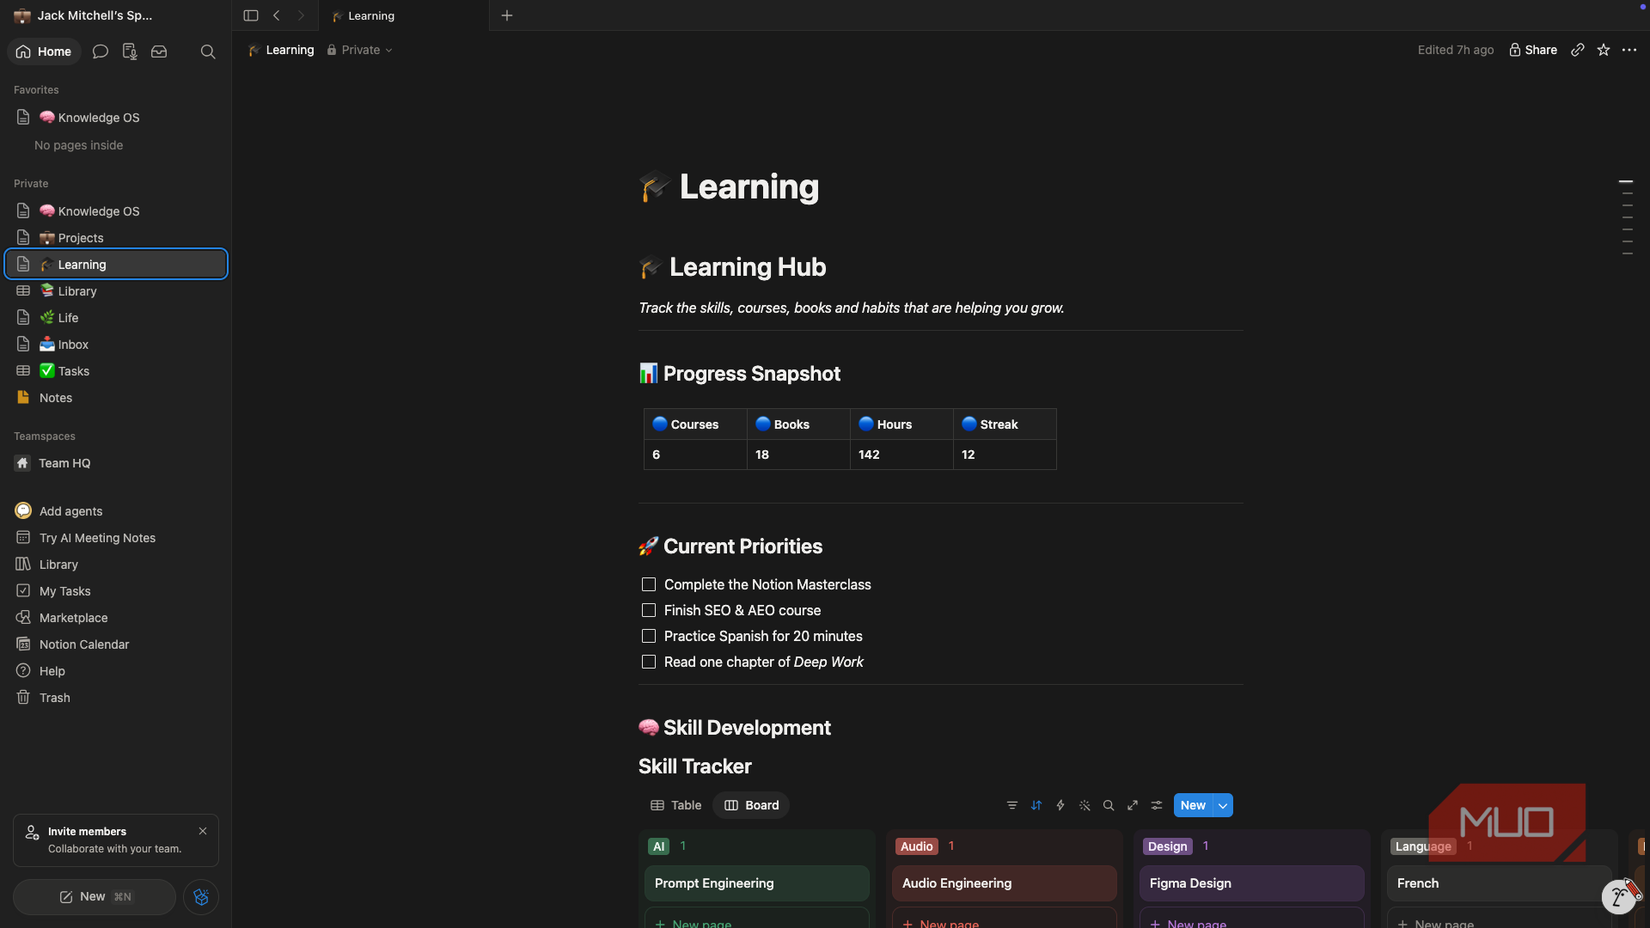The width and height of the screenshot is (1650, 928).
Task: Click the blue New button in Skill Tracker
Action: [x=1193, y=806]
